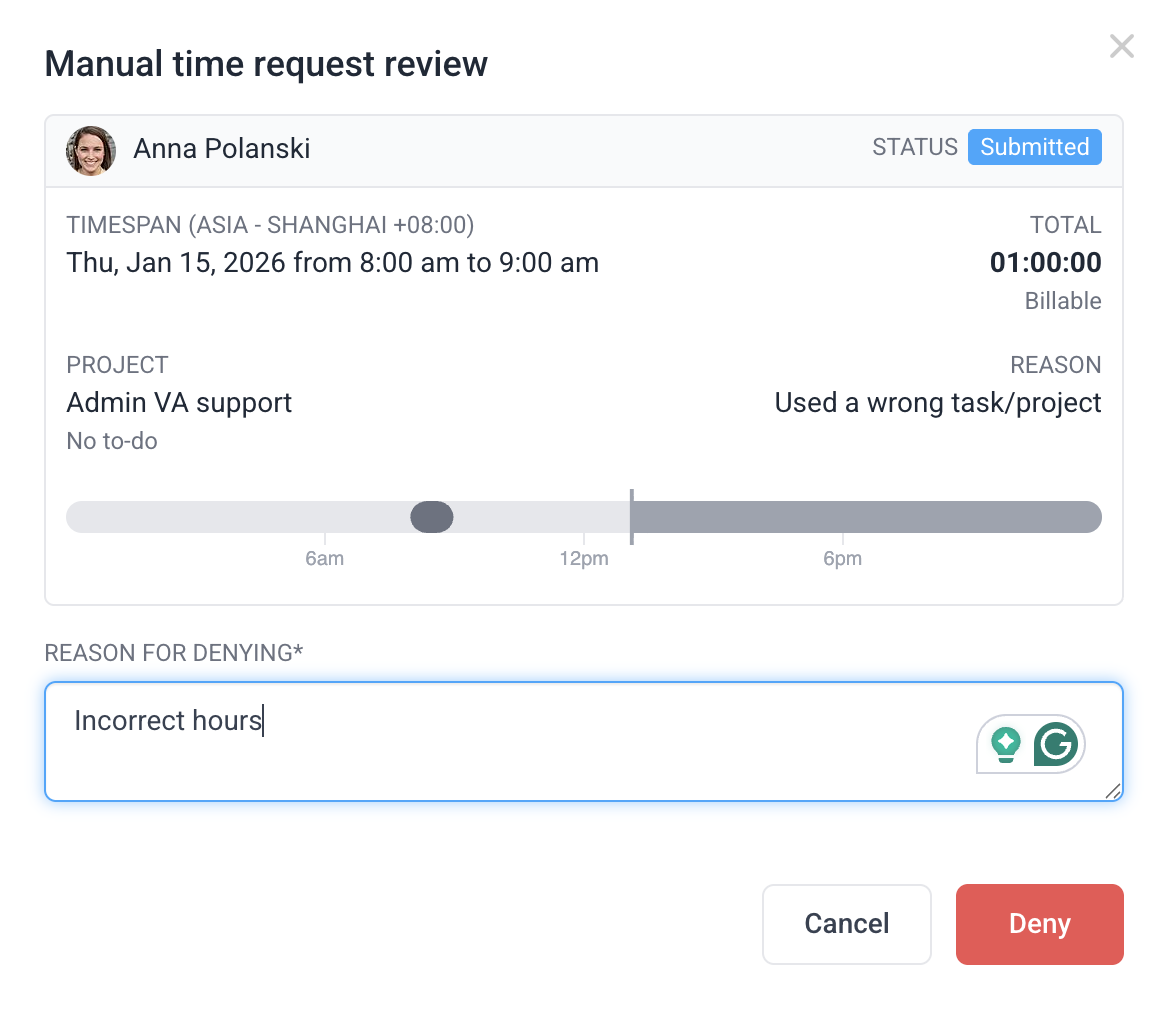Screen dimensions: 1174x1014
Task: Click the dark 8–9 am block on timeline
Action: coord(432,517)
